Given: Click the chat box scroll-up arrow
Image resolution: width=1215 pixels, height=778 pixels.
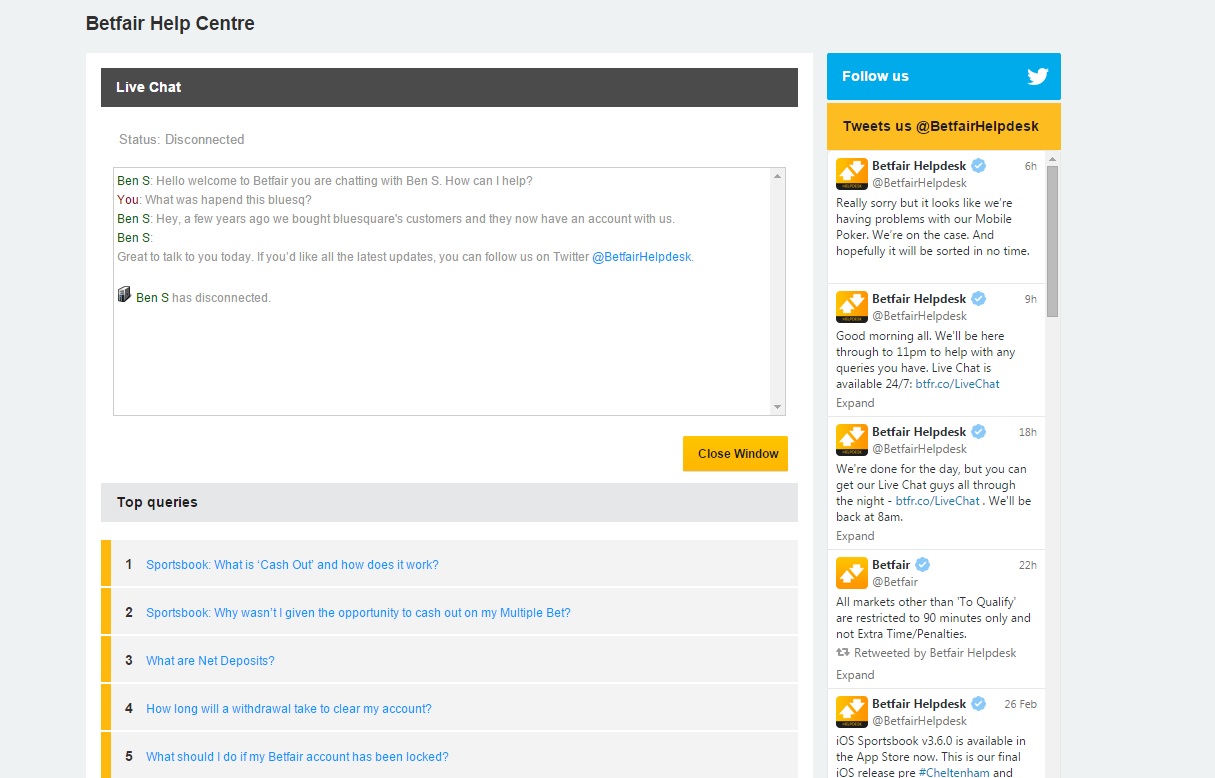Looking at the screenshot, I should [x=777, y=177].
